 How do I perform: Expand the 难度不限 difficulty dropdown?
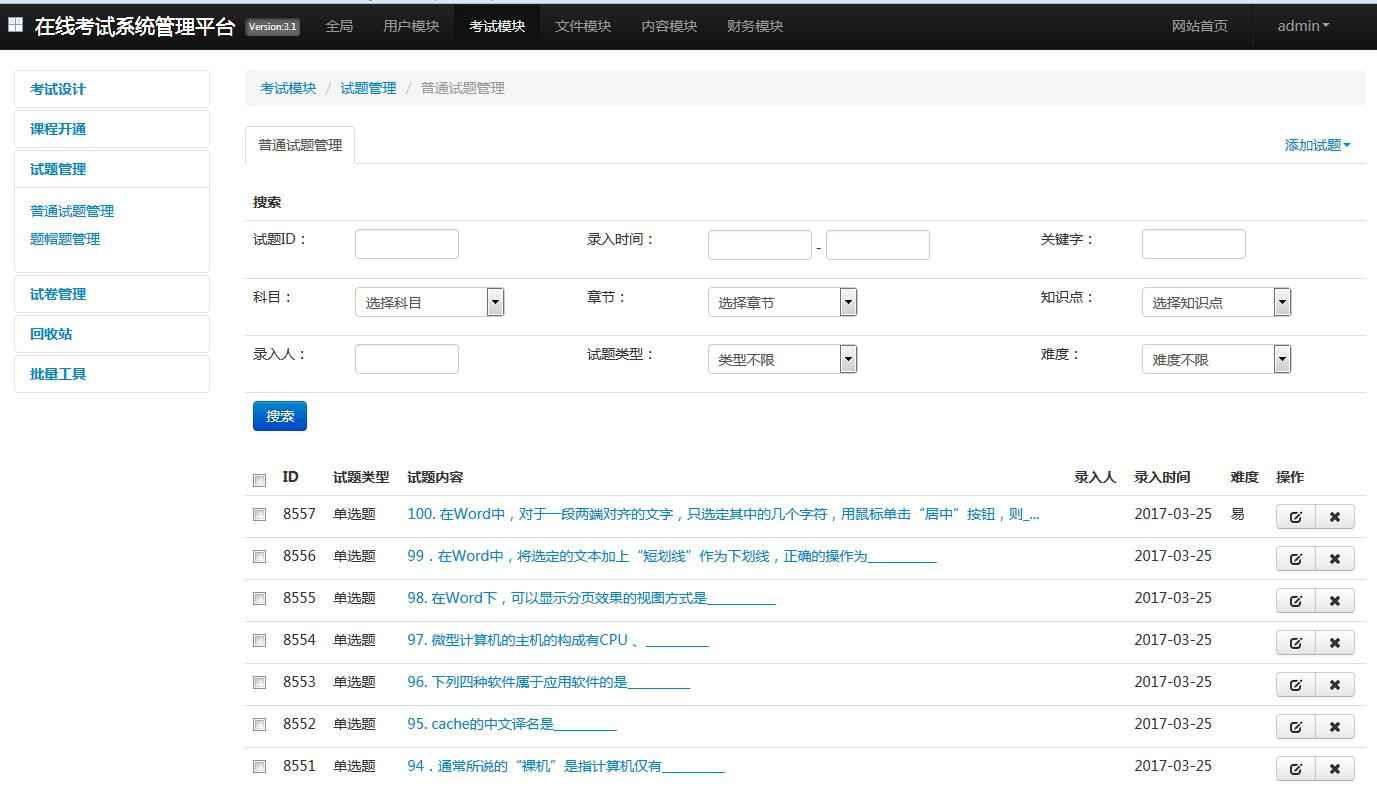1215,359
